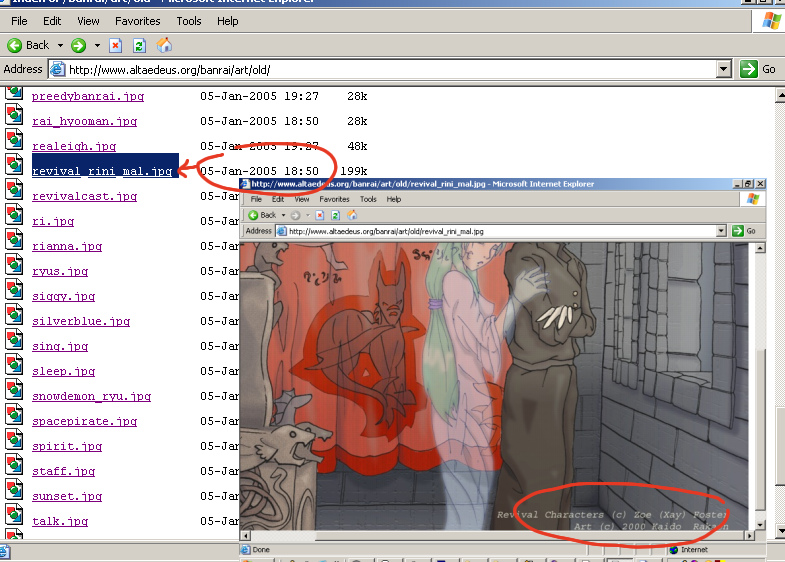This screenshot has height=562, width=785.
Task: Click the Back arrow icon in main window
Action: (x=15, y=46)
